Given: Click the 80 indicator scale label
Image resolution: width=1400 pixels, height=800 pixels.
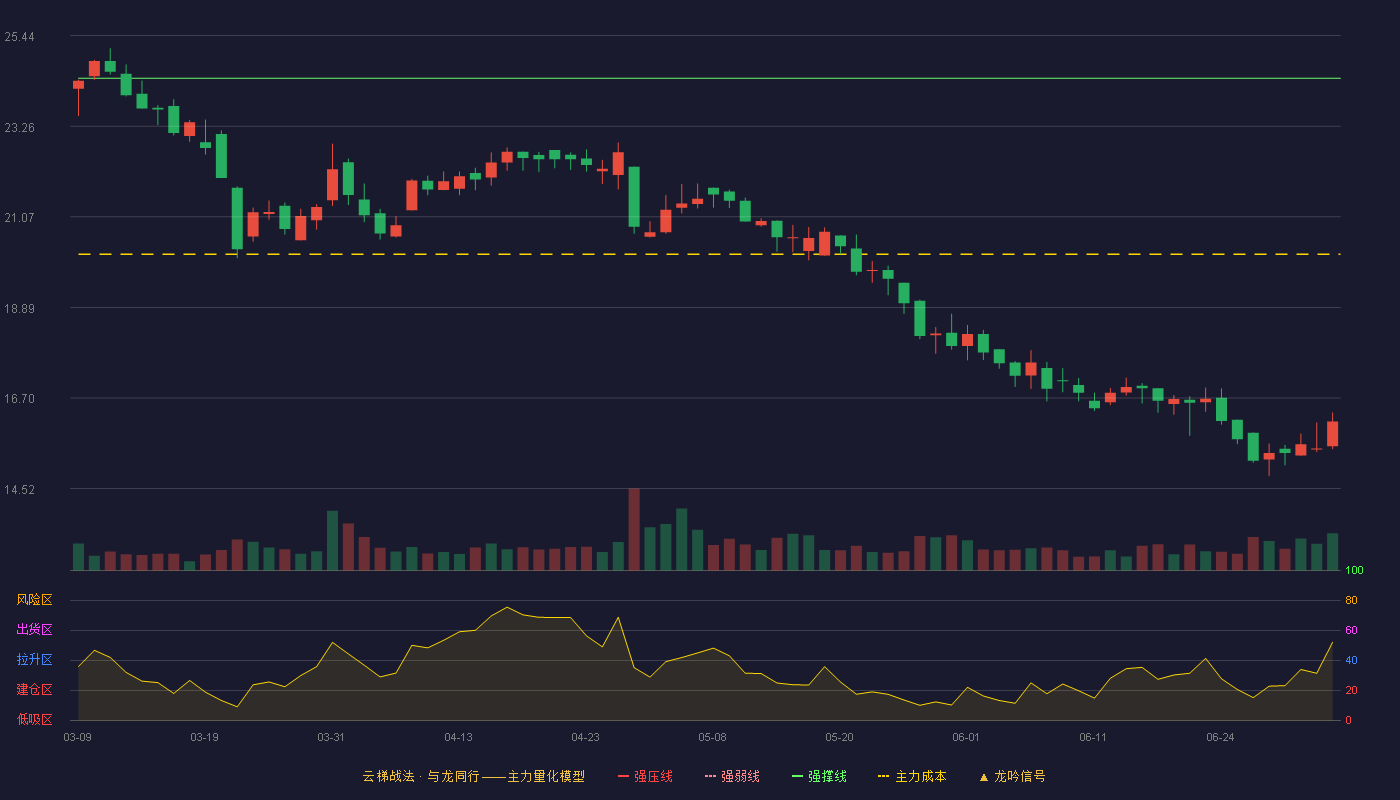Looking at the screenshot, I should 1351,600.
